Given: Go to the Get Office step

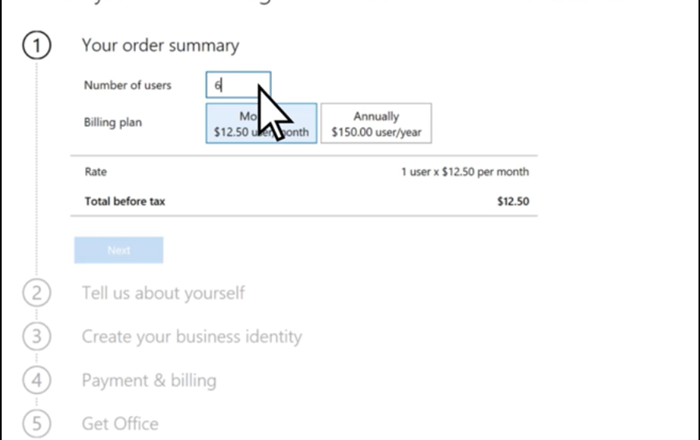Looking at the screenshot, I should 120,424.
